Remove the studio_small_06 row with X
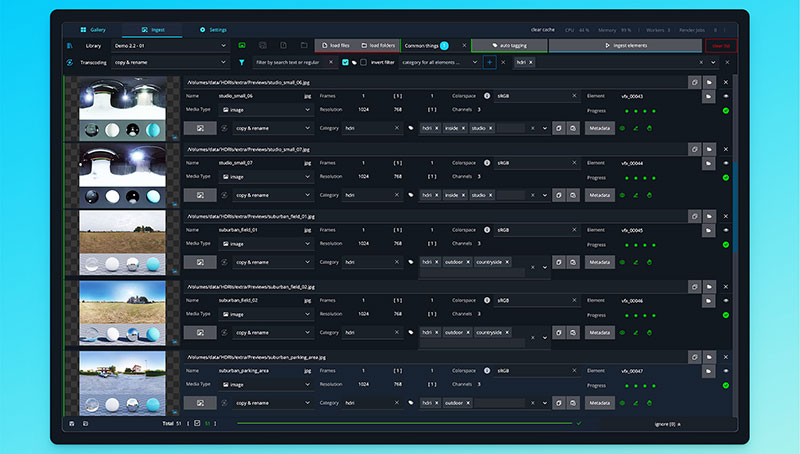 (x=726, y=82)
